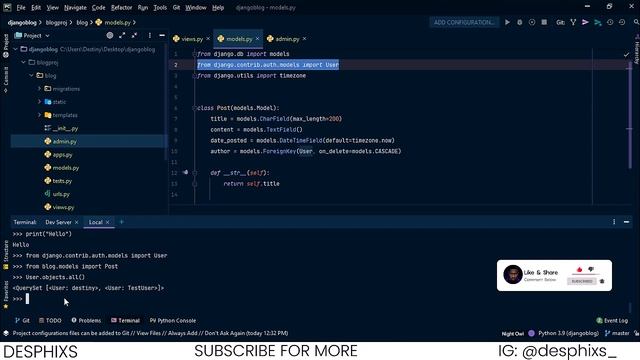Screen dimensions: 640x360
Task: Open the Refactor menu
Action: tap(122, 7)
